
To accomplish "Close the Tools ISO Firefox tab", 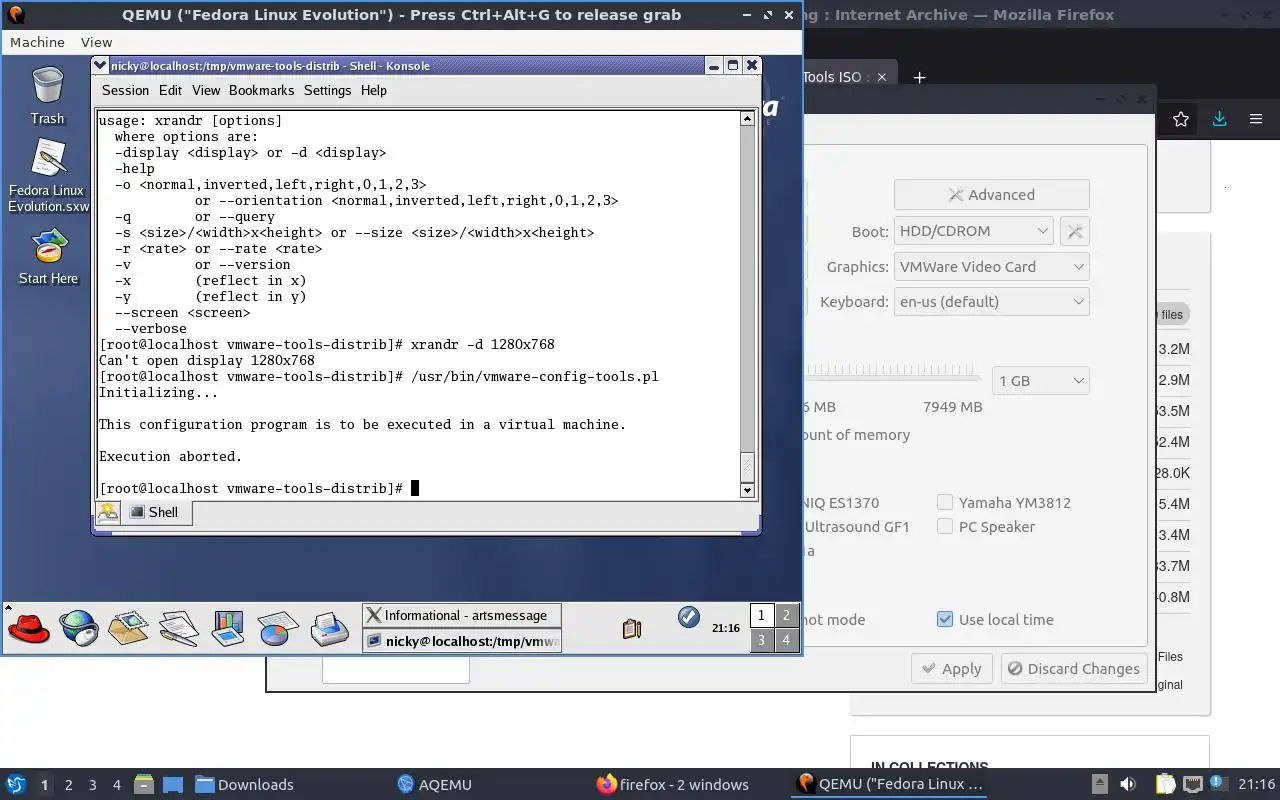I will [882, 77].
